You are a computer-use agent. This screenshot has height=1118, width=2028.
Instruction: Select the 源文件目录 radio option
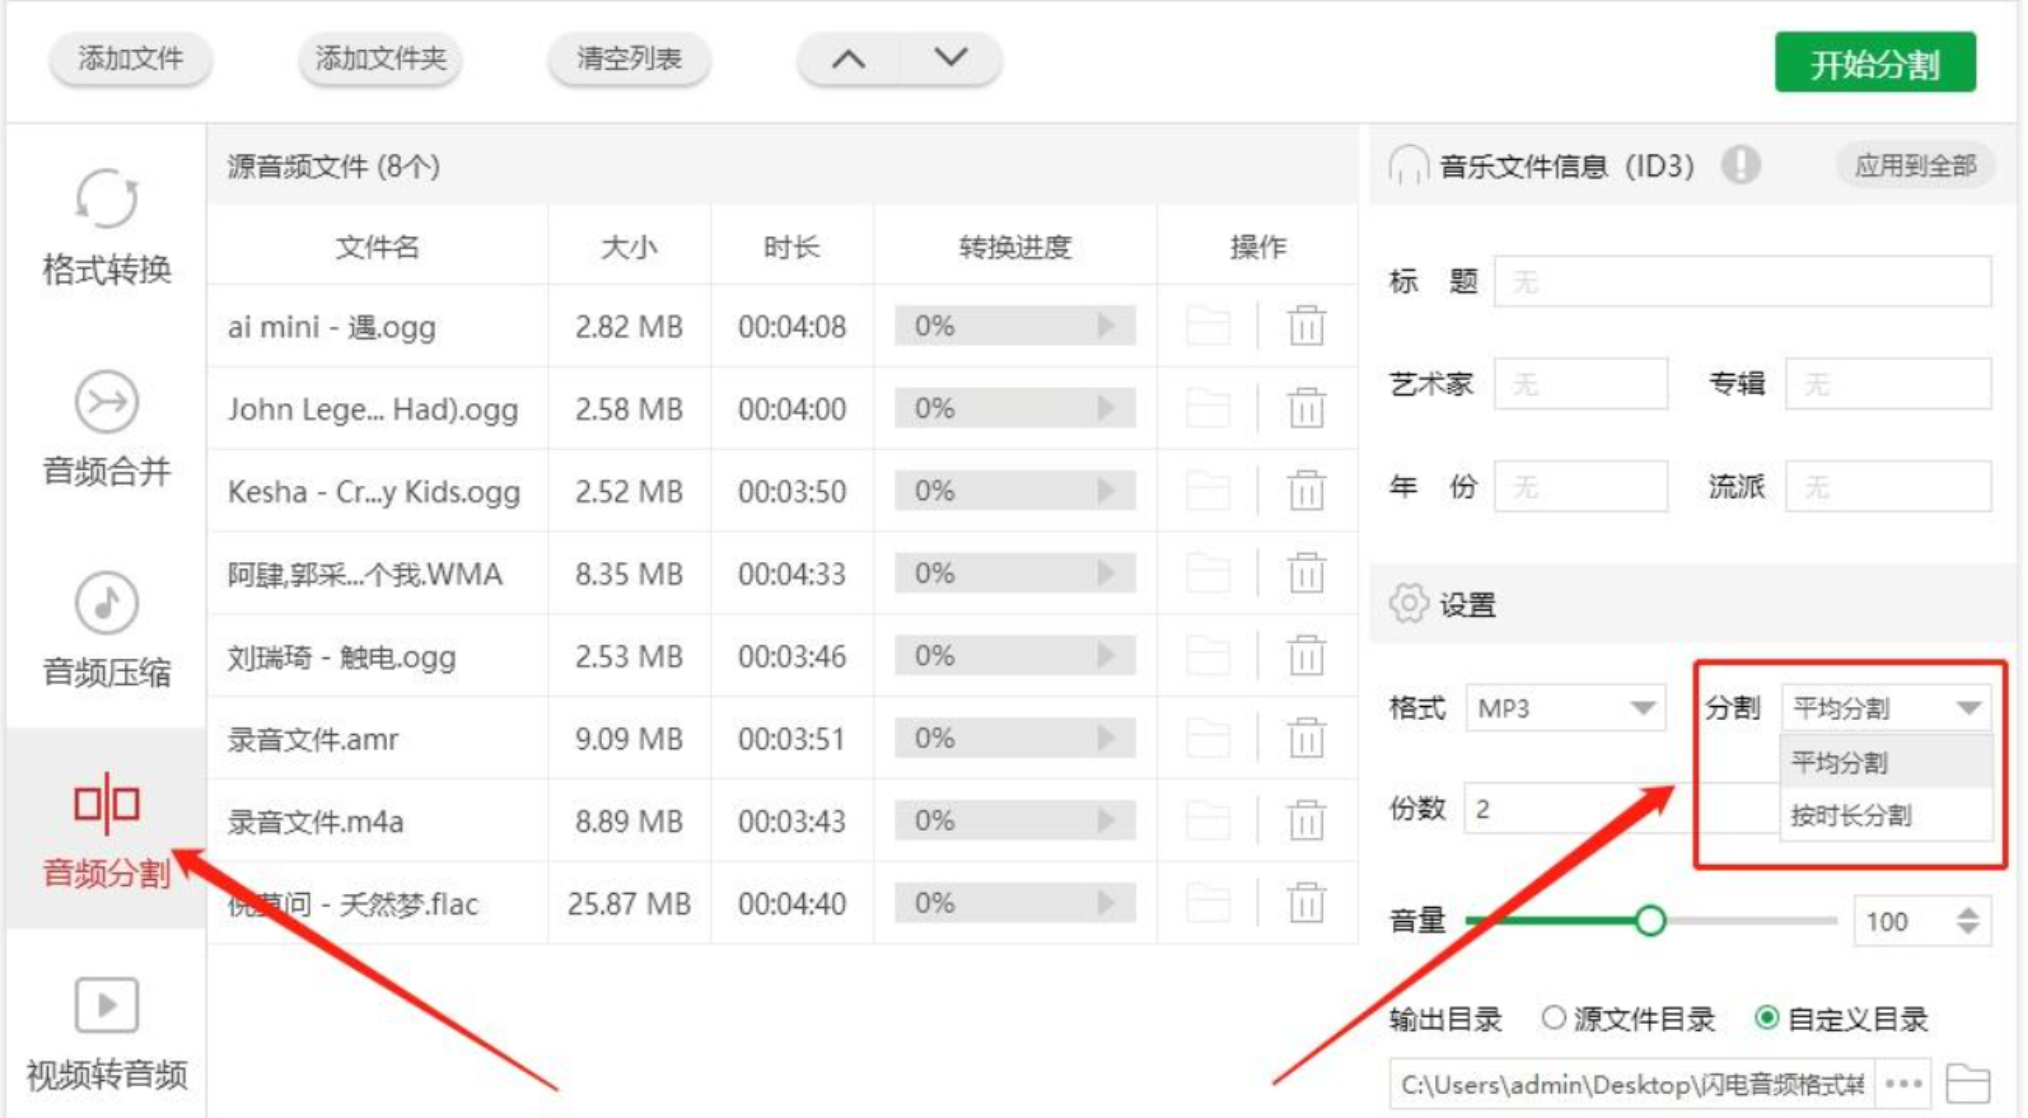pos(1553,1018)
